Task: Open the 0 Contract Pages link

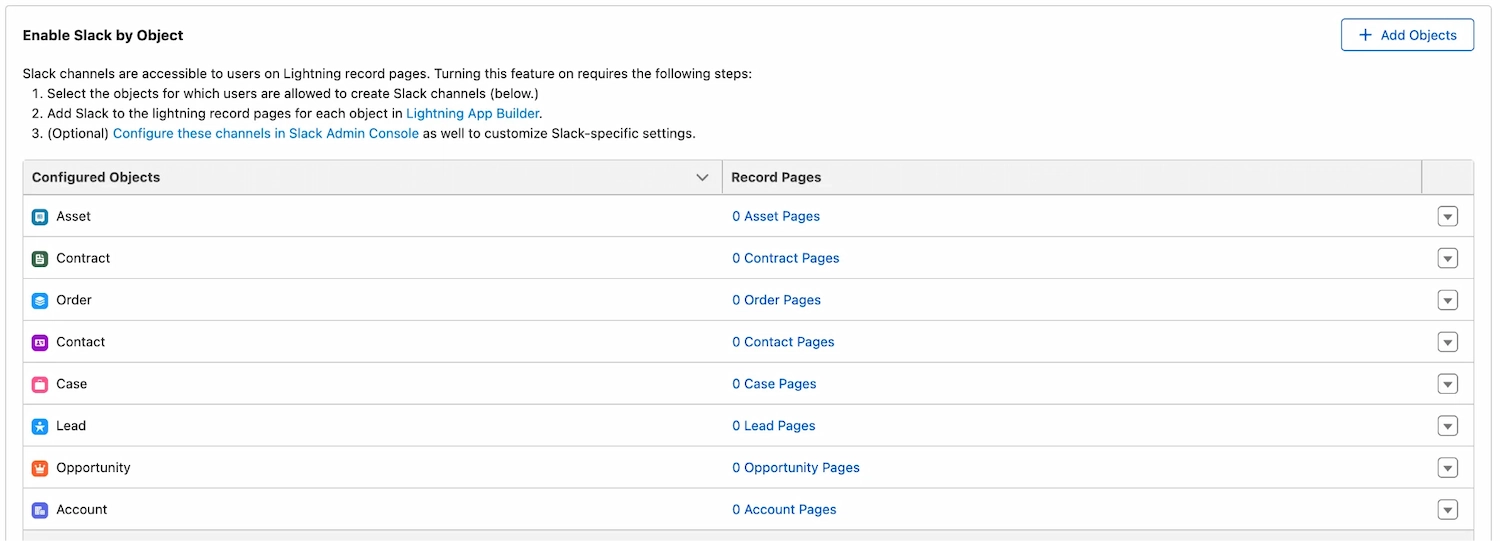Action: [x=786, y=258]
